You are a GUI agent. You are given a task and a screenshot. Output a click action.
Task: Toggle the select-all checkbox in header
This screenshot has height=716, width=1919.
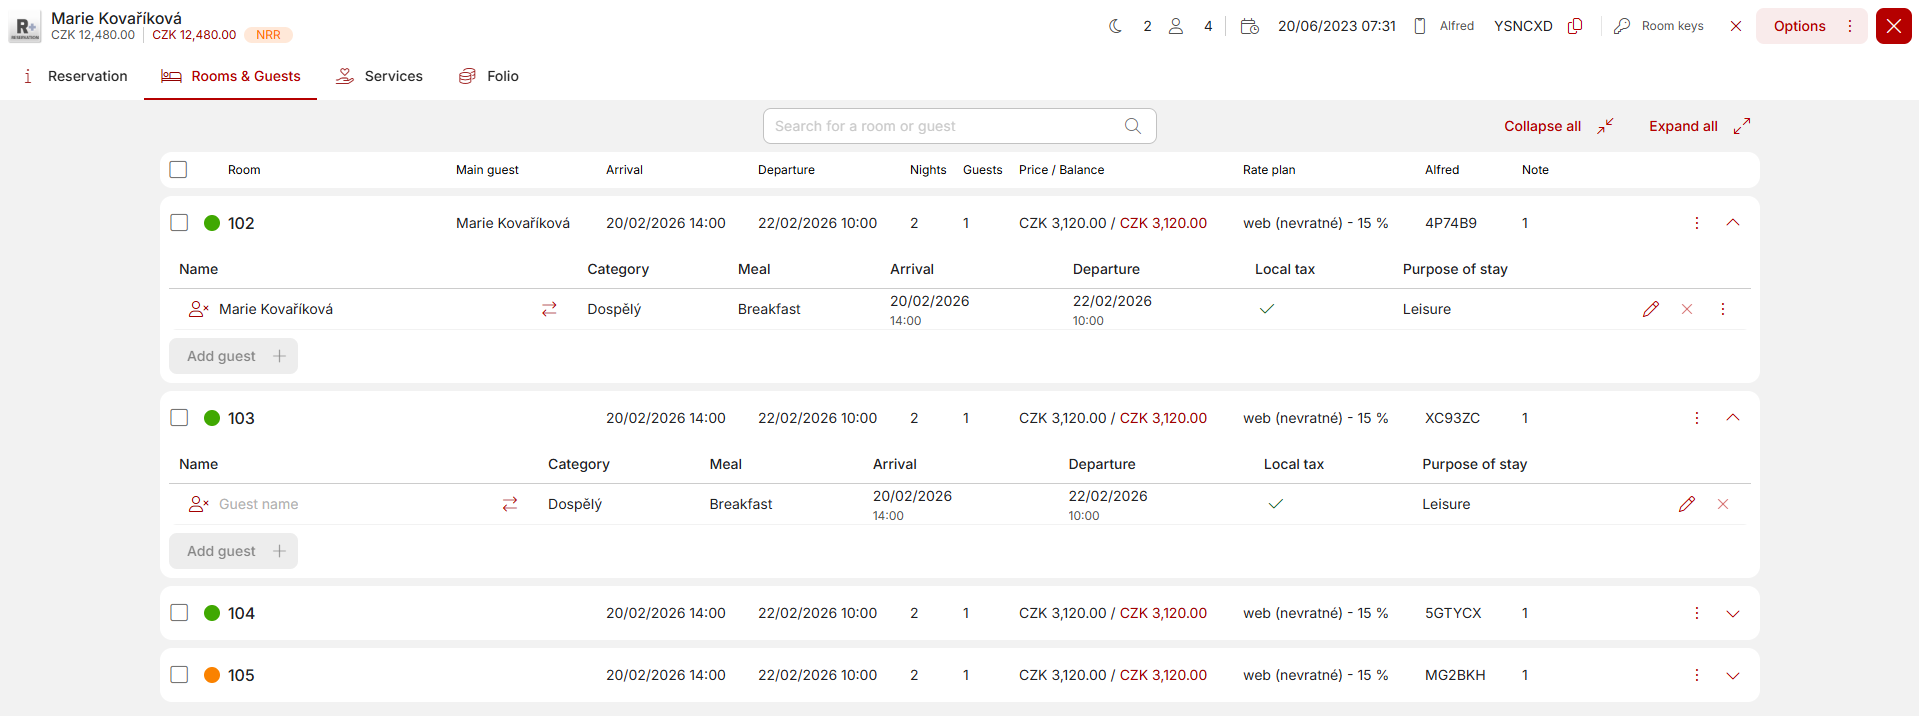(179, 170)
